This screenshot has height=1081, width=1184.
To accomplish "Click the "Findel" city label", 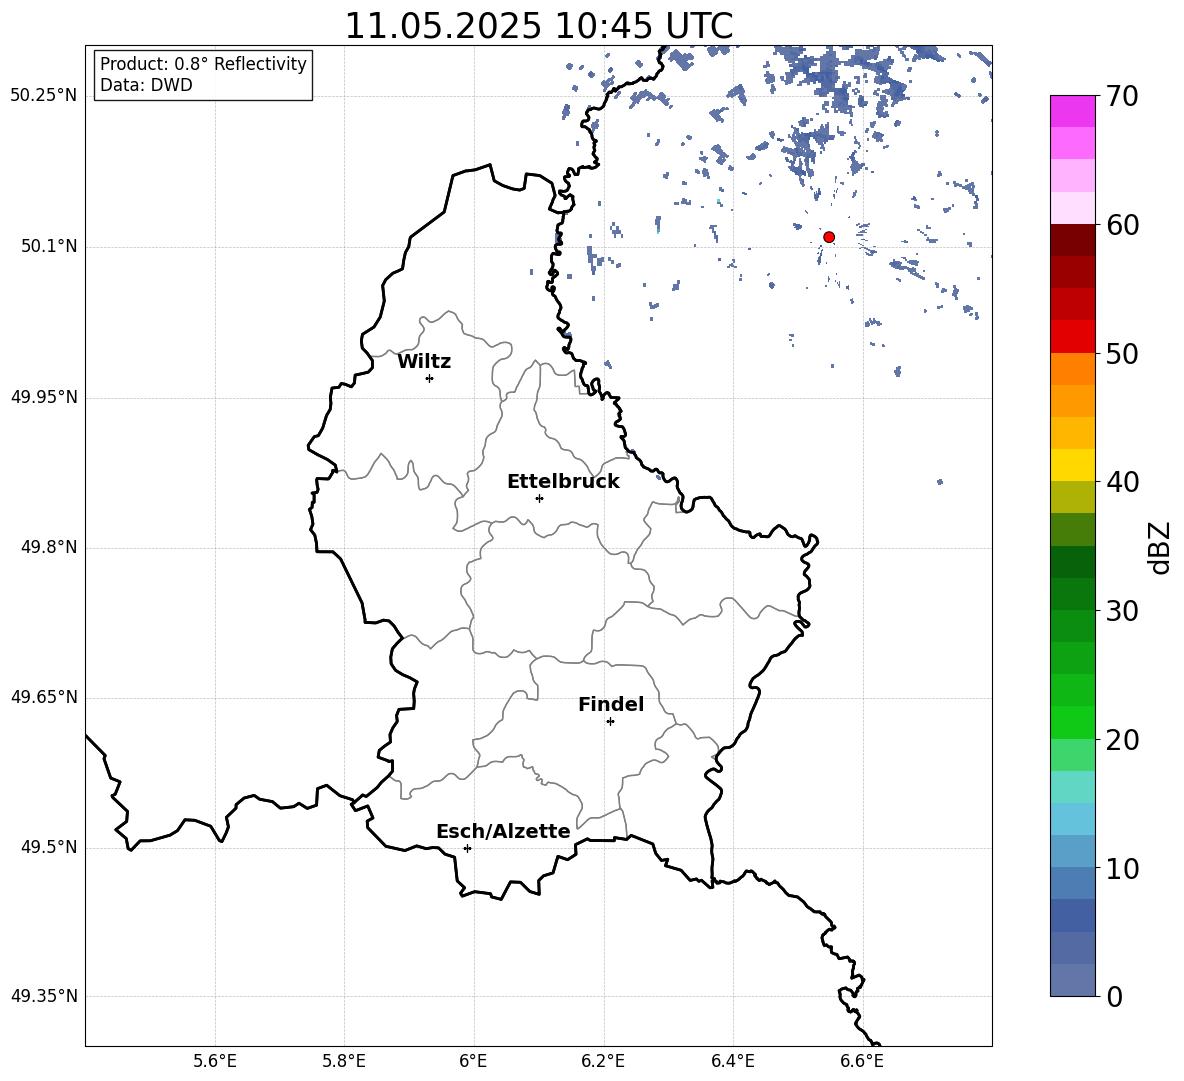I will click(x=611, y=705).
